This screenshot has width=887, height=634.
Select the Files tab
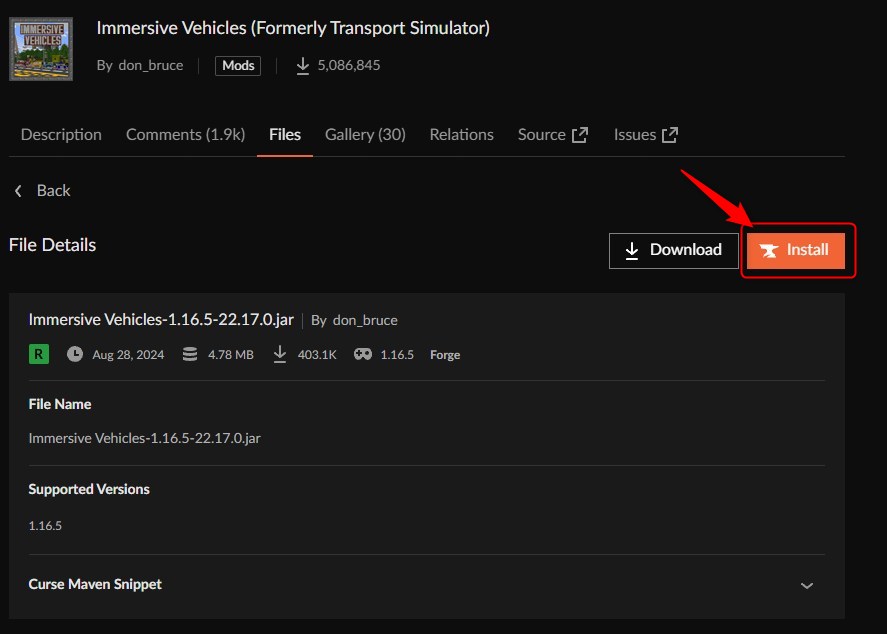(285, 135)
